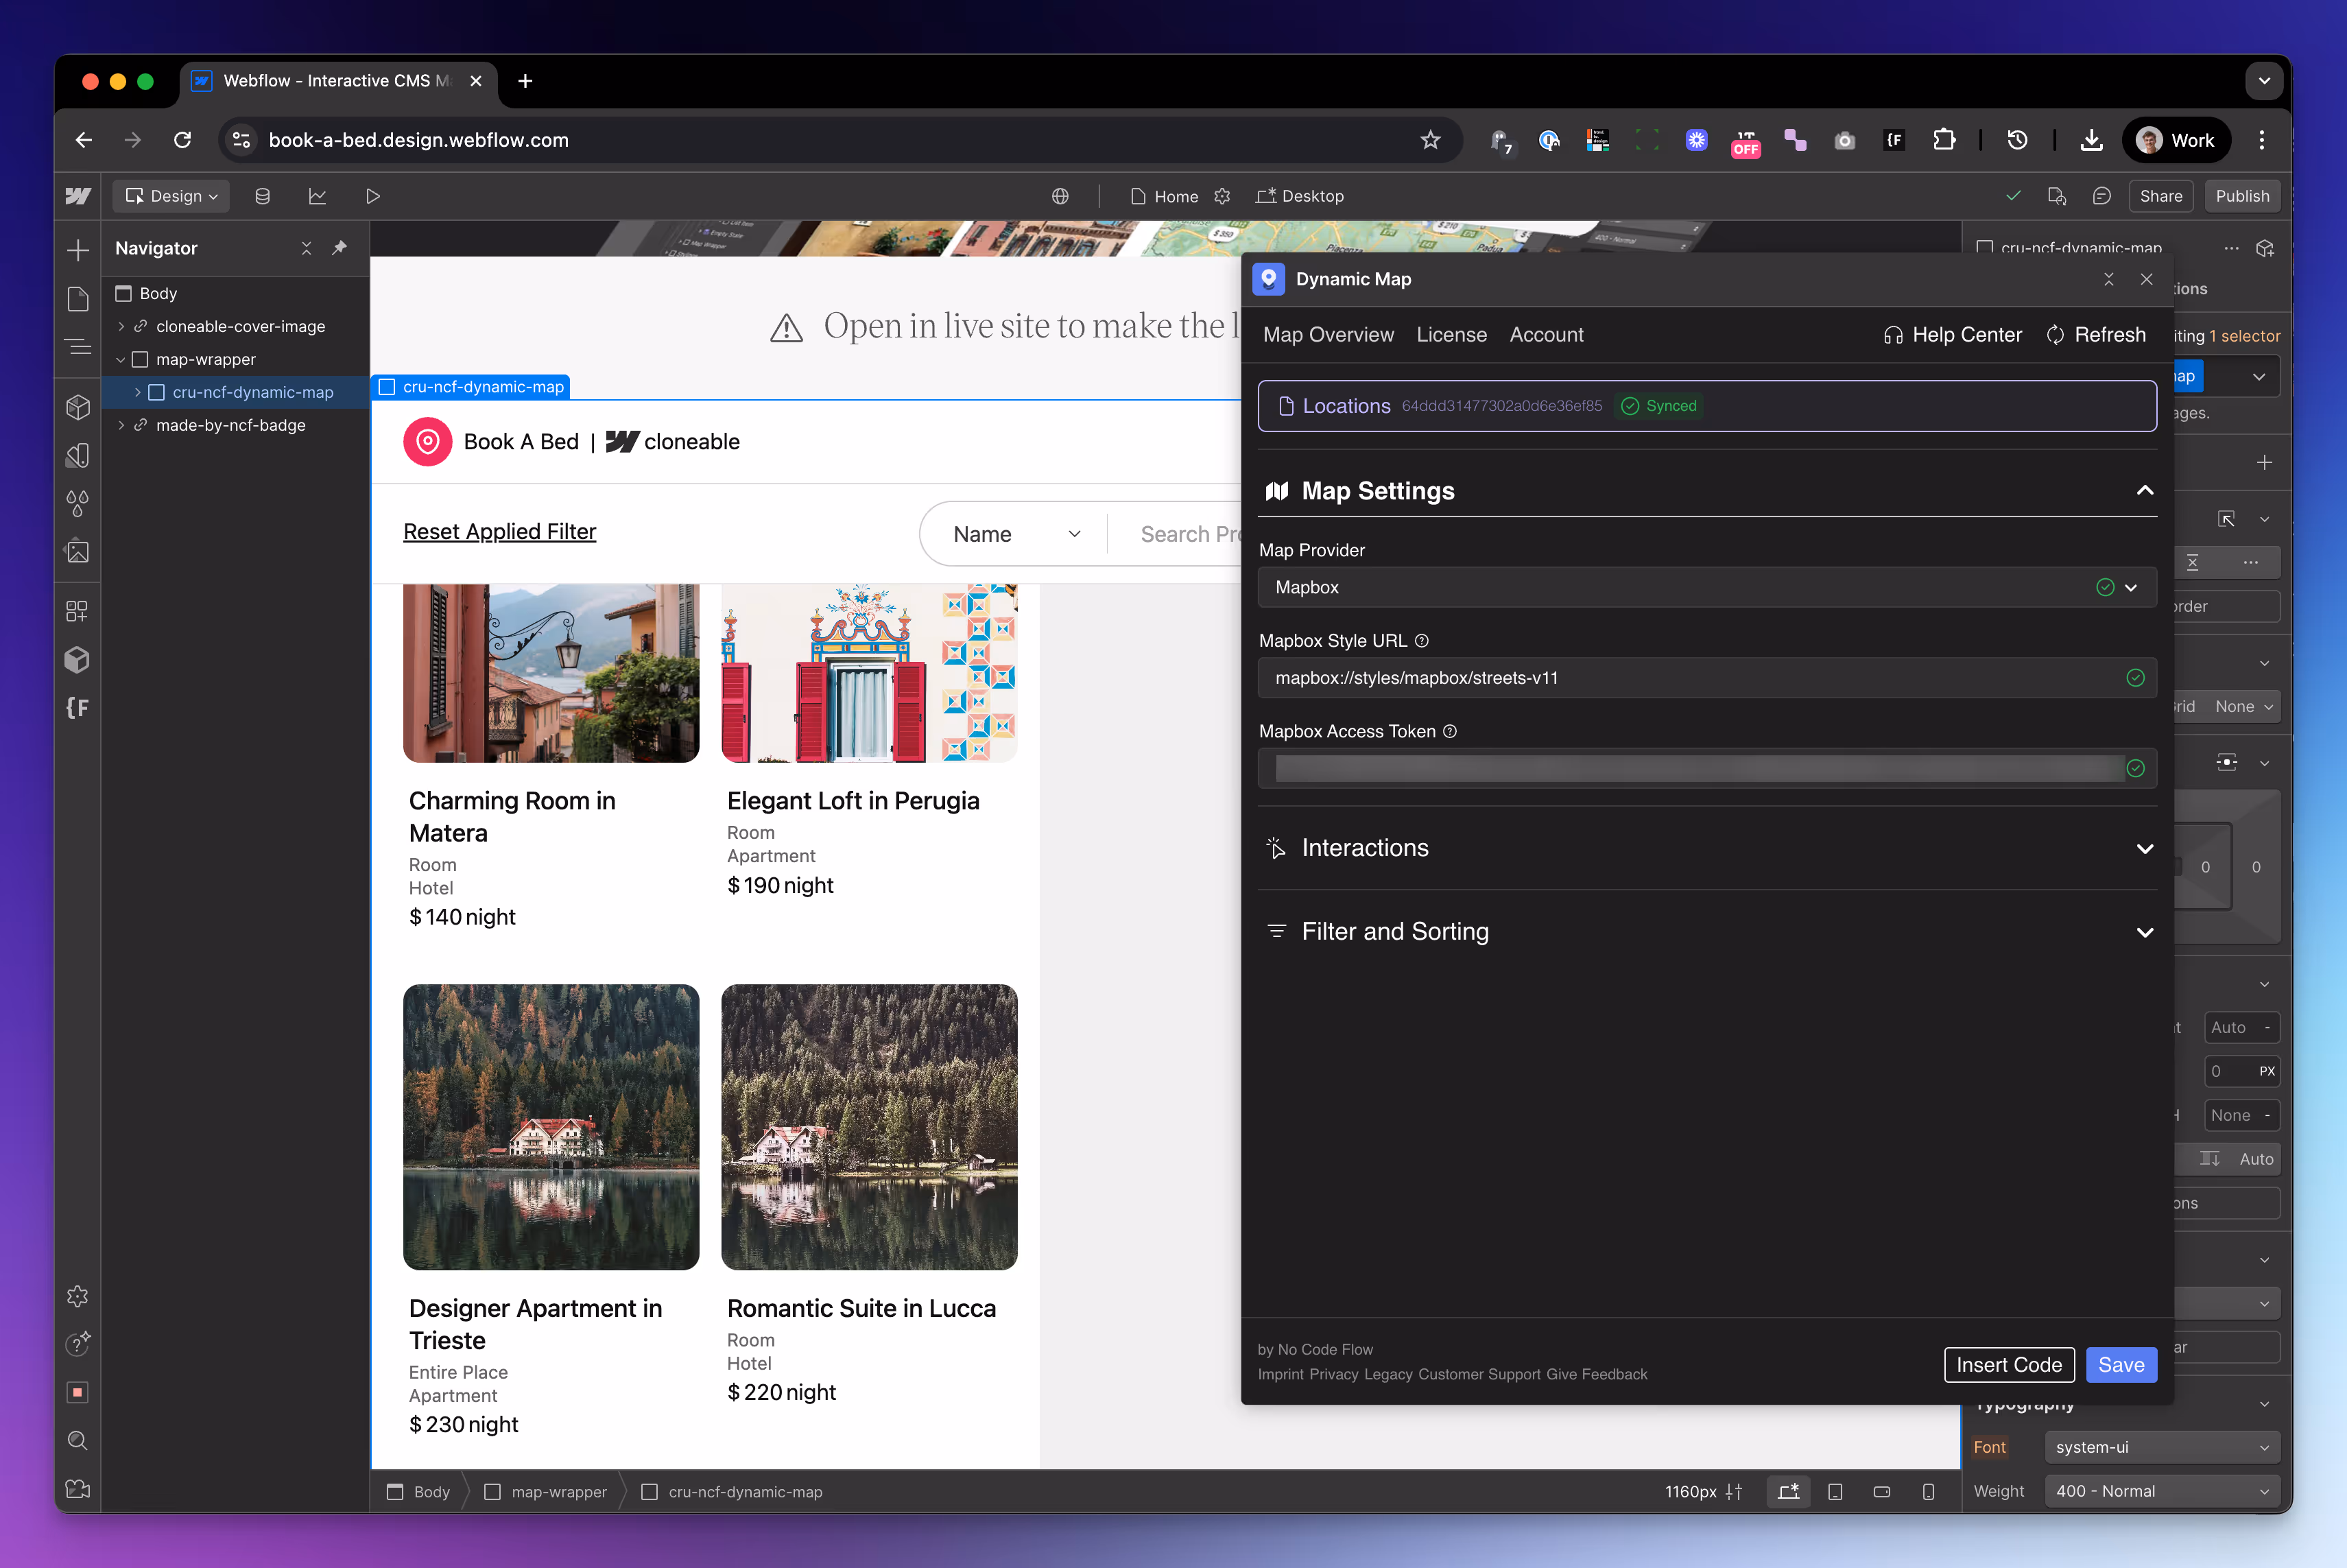Open the Font system-ui dropdown

(x=2162, y=1447)
